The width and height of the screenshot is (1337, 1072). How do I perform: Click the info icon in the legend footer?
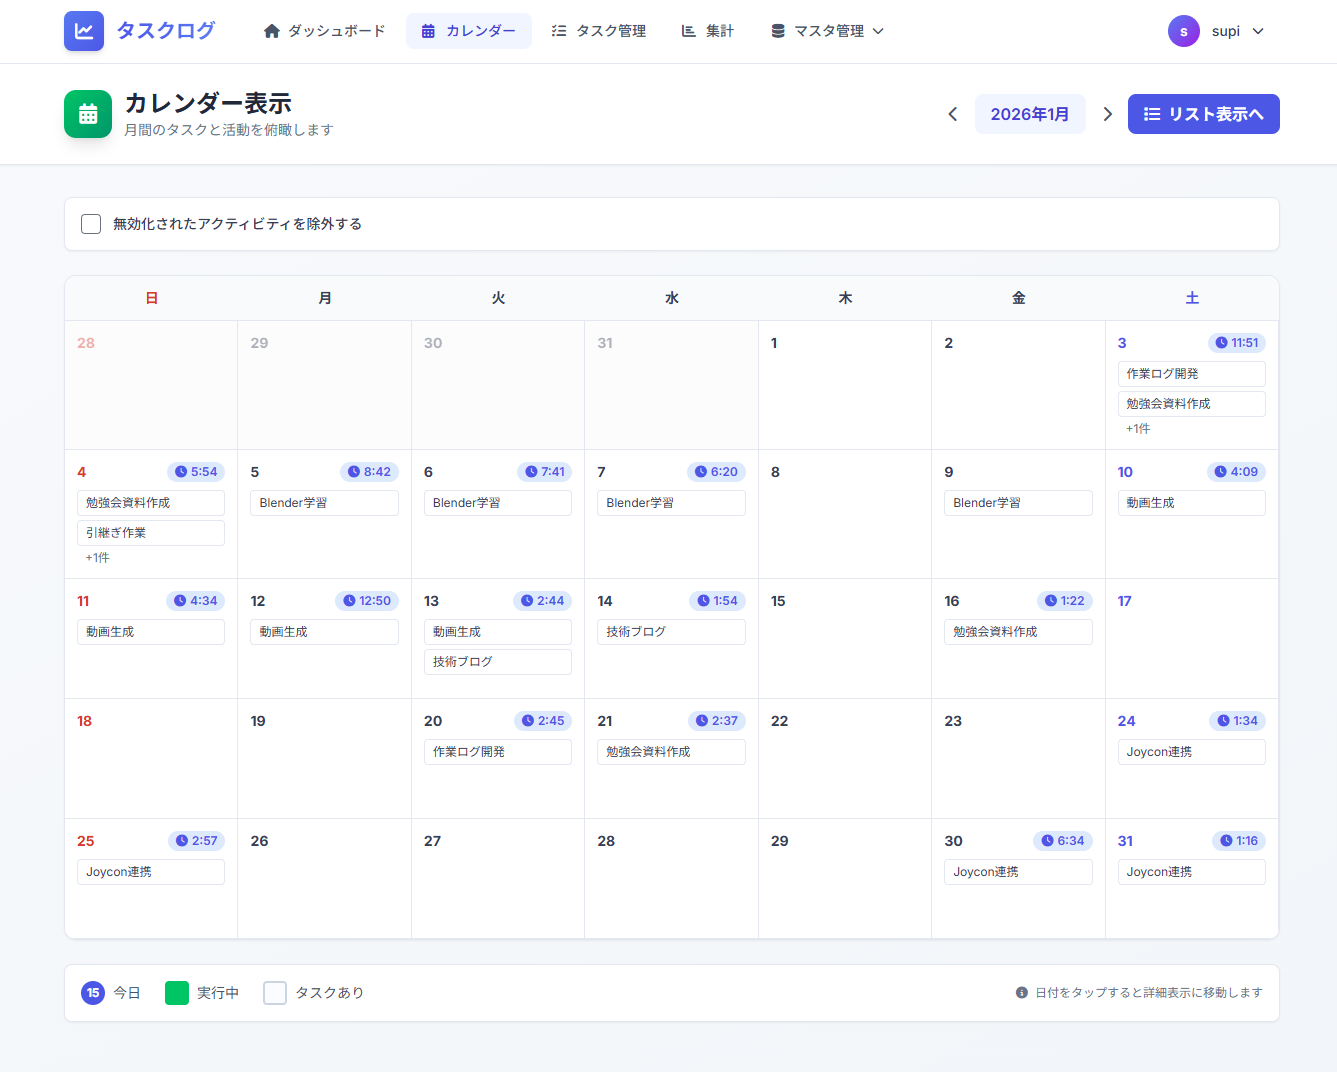coord(1021,993)
